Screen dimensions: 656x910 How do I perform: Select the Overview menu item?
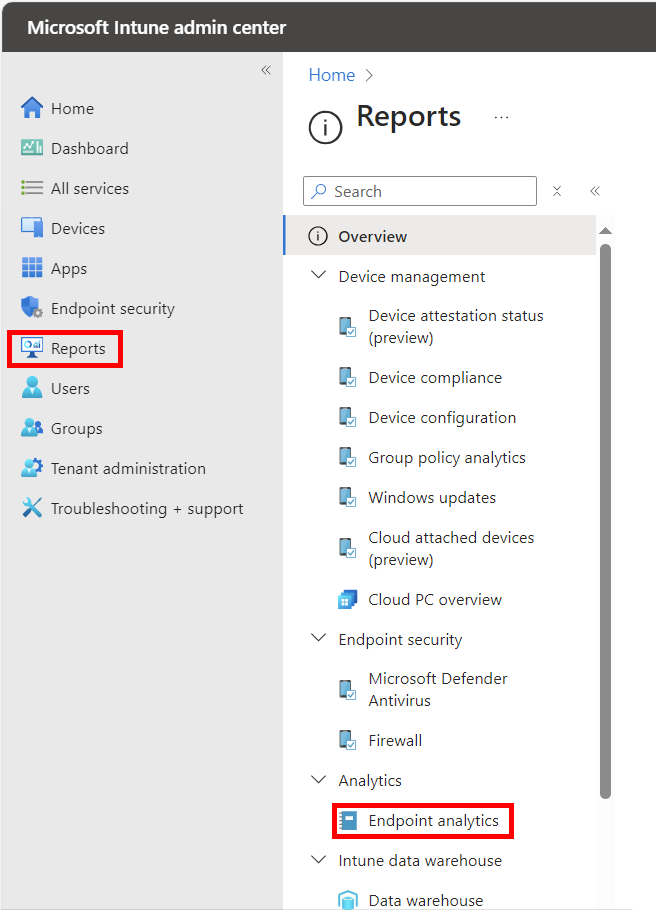[x=440, y=236]
